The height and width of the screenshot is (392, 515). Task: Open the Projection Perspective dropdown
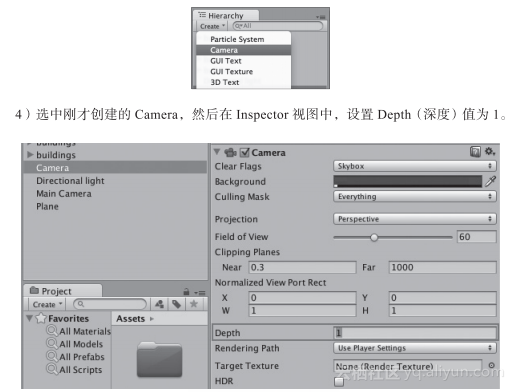pyautogui.click(x=415, y=219)
